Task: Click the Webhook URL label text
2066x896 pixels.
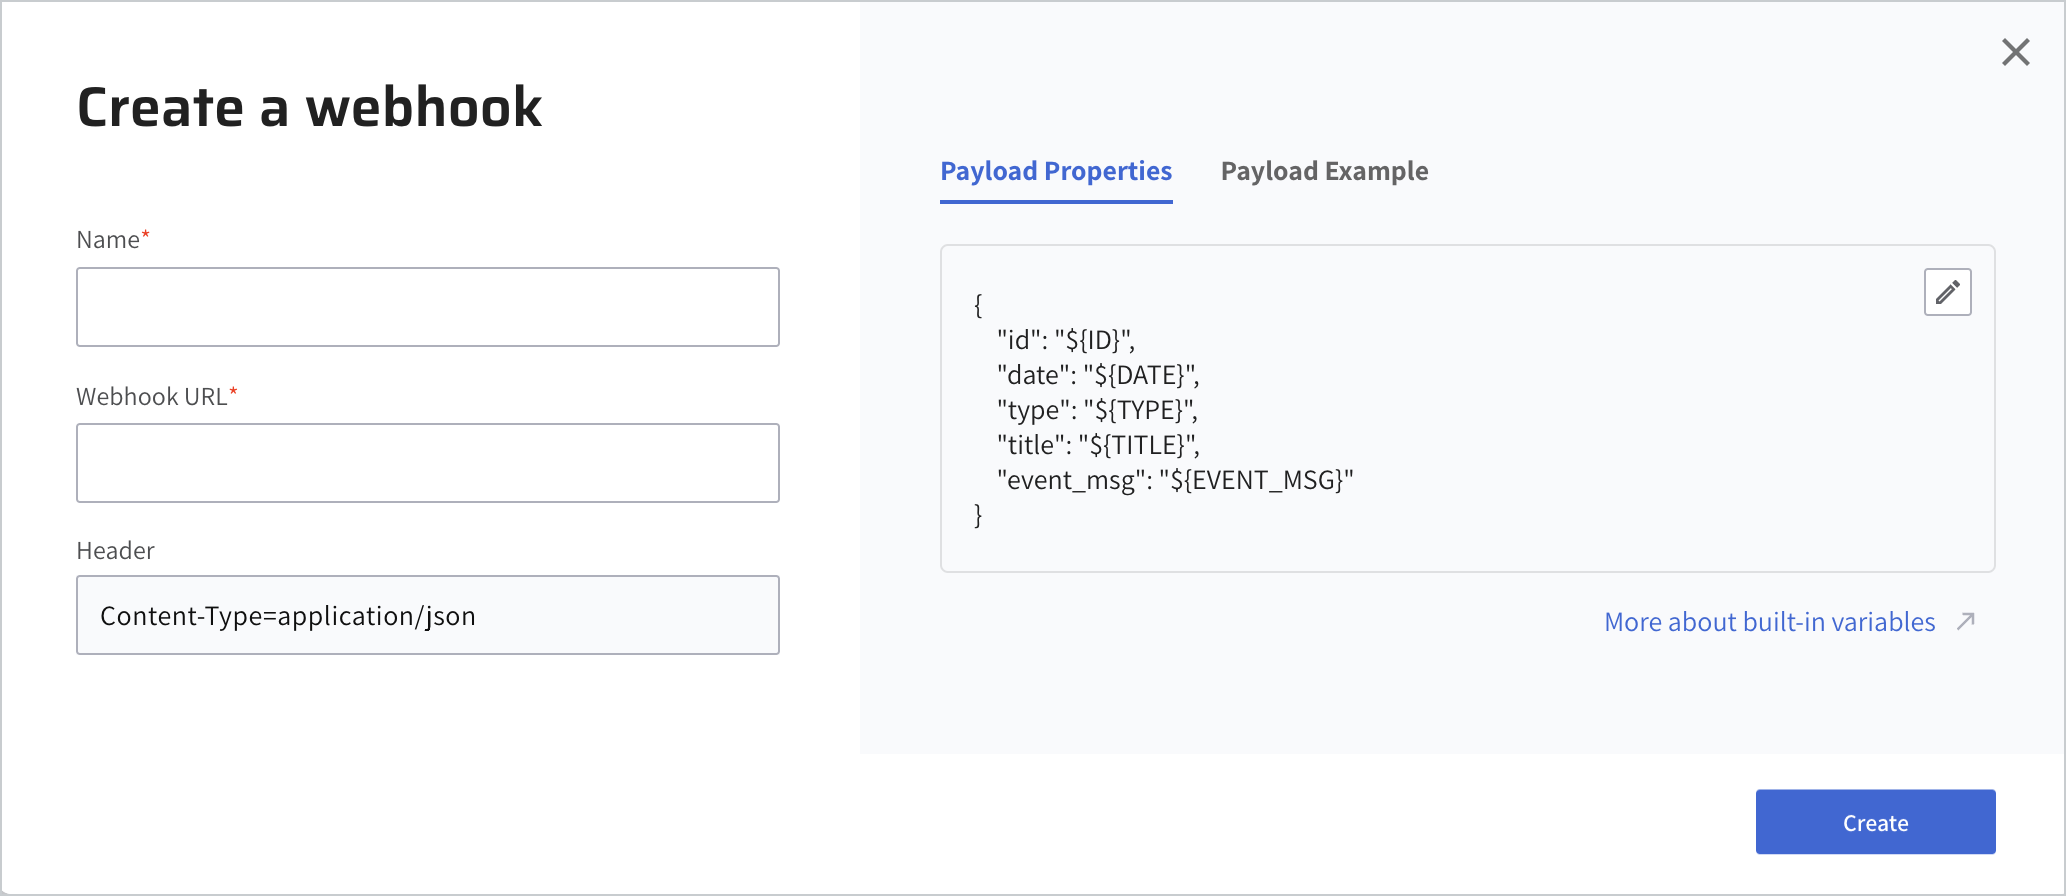Action: (152, 397)
